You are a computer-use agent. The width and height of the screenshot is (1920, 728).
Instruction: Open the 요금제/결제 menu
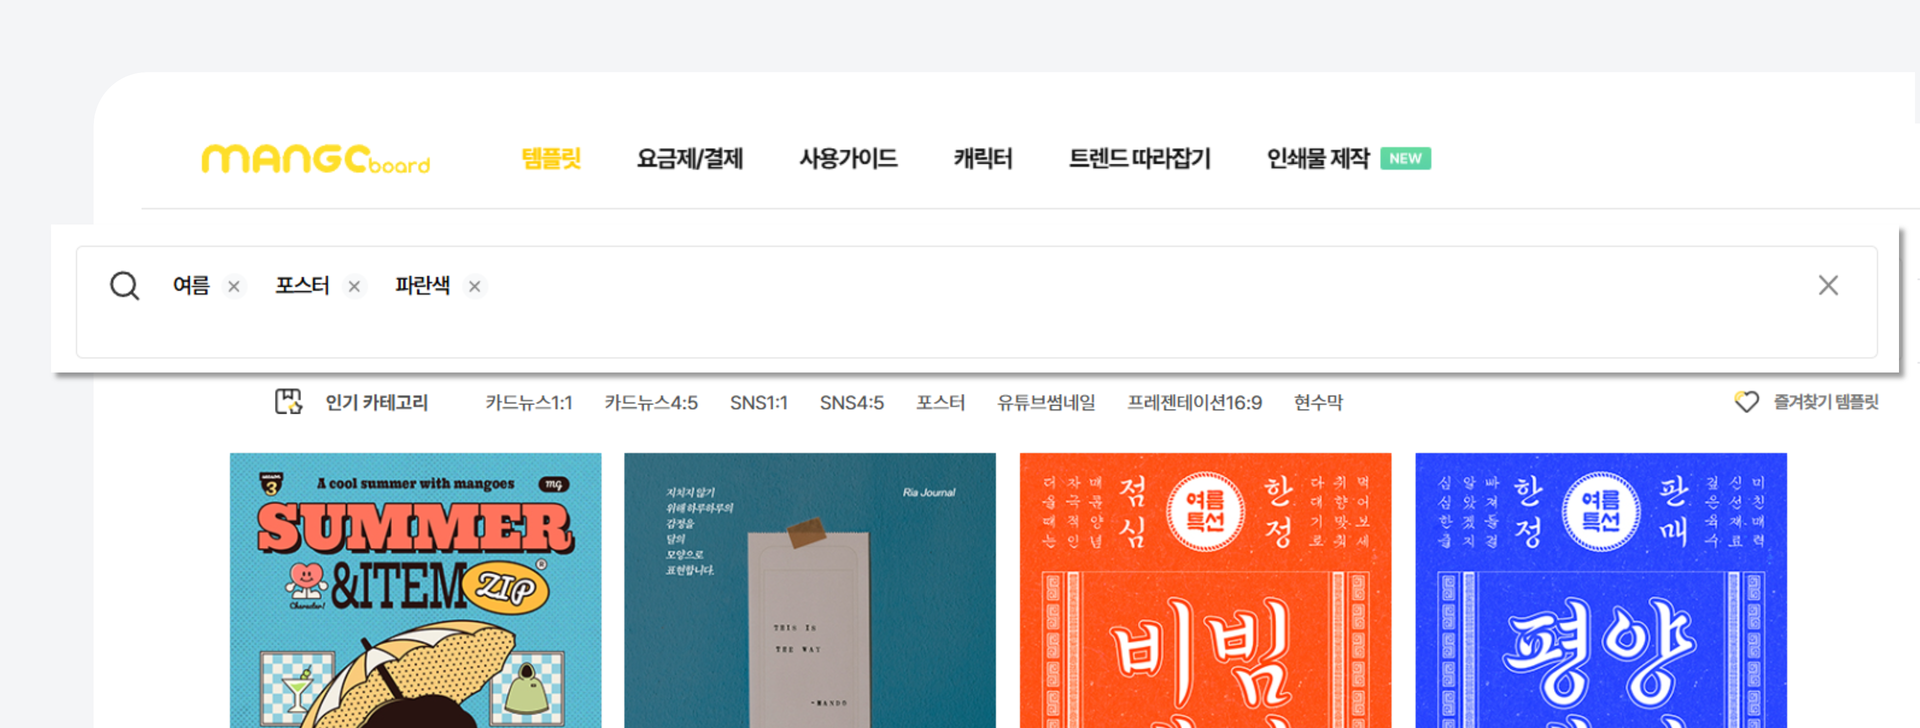(690, 159)
